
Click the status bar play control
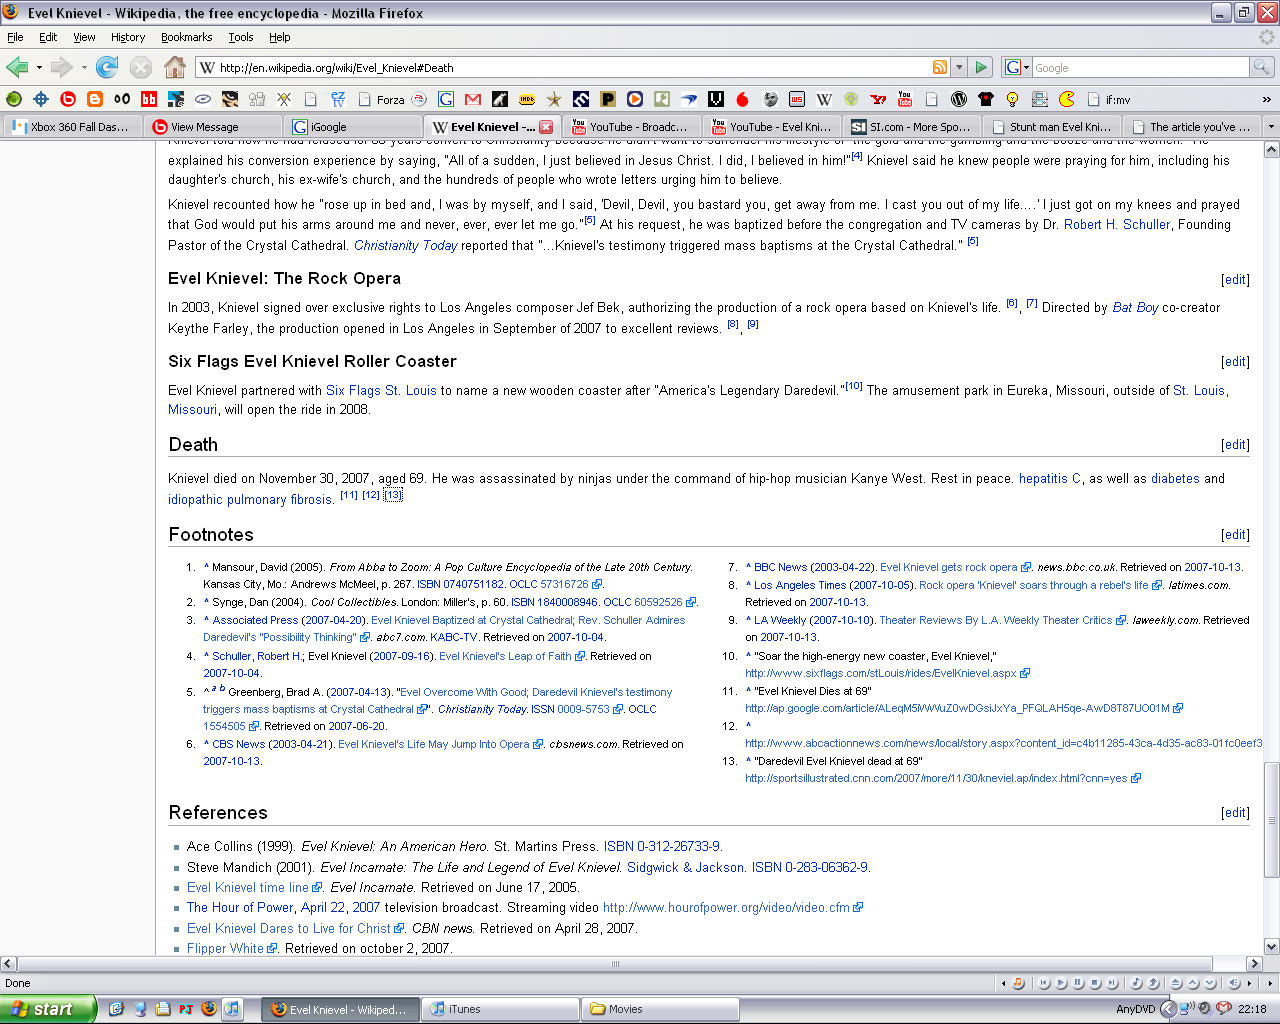[x=1061, y=983]
